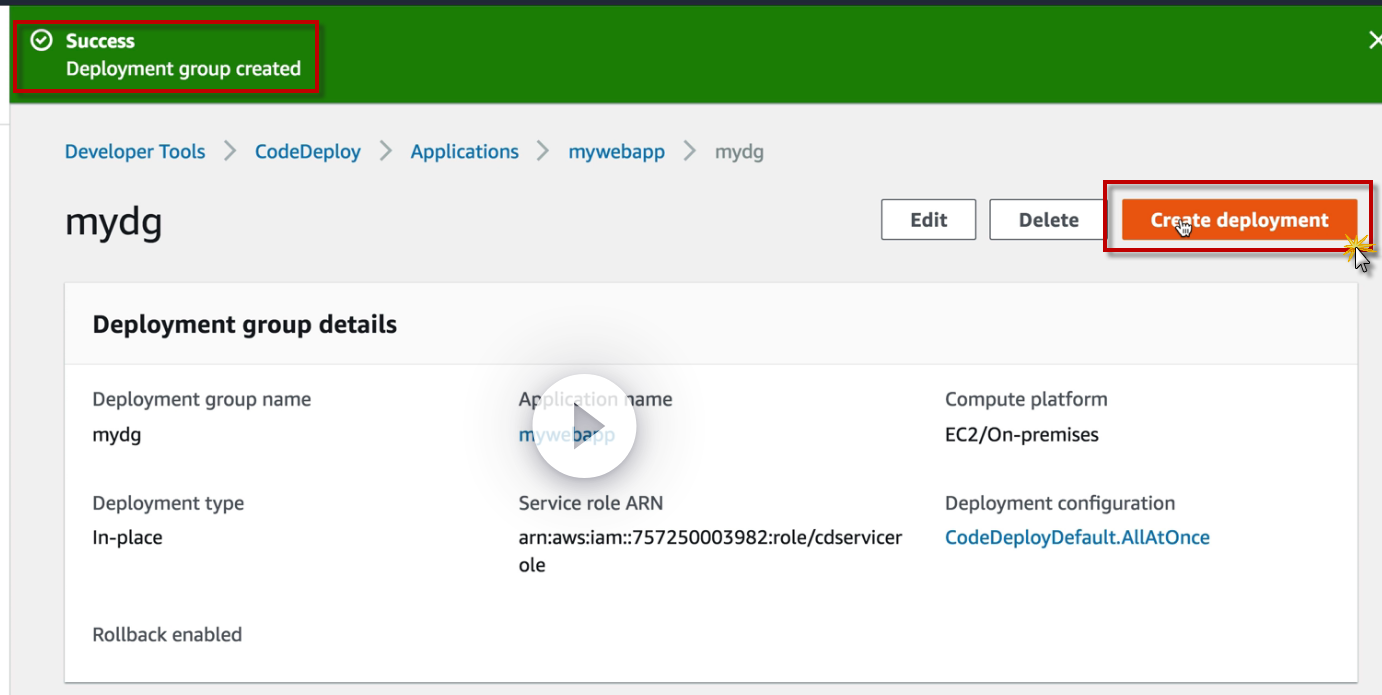Screen dimensions: 1382x695
Task: Click the EC2/On-premises compute platform value
Action: pos(1021,435)
